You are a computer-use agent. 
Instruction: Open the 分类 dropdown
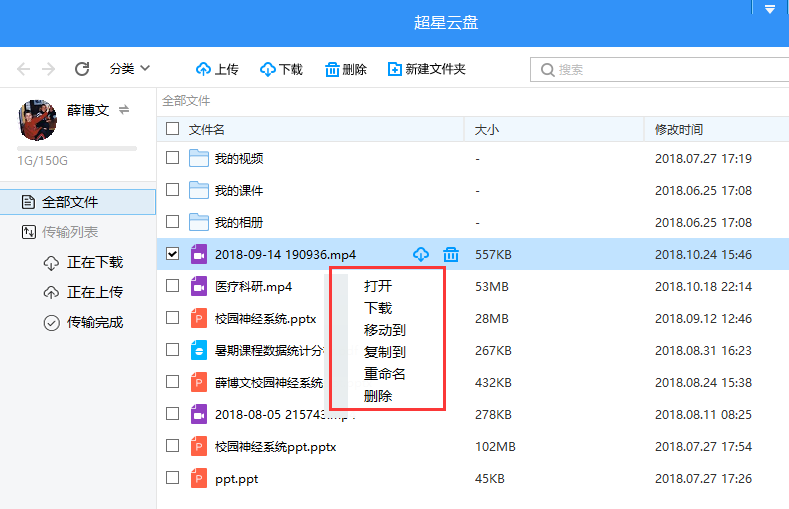130,68
